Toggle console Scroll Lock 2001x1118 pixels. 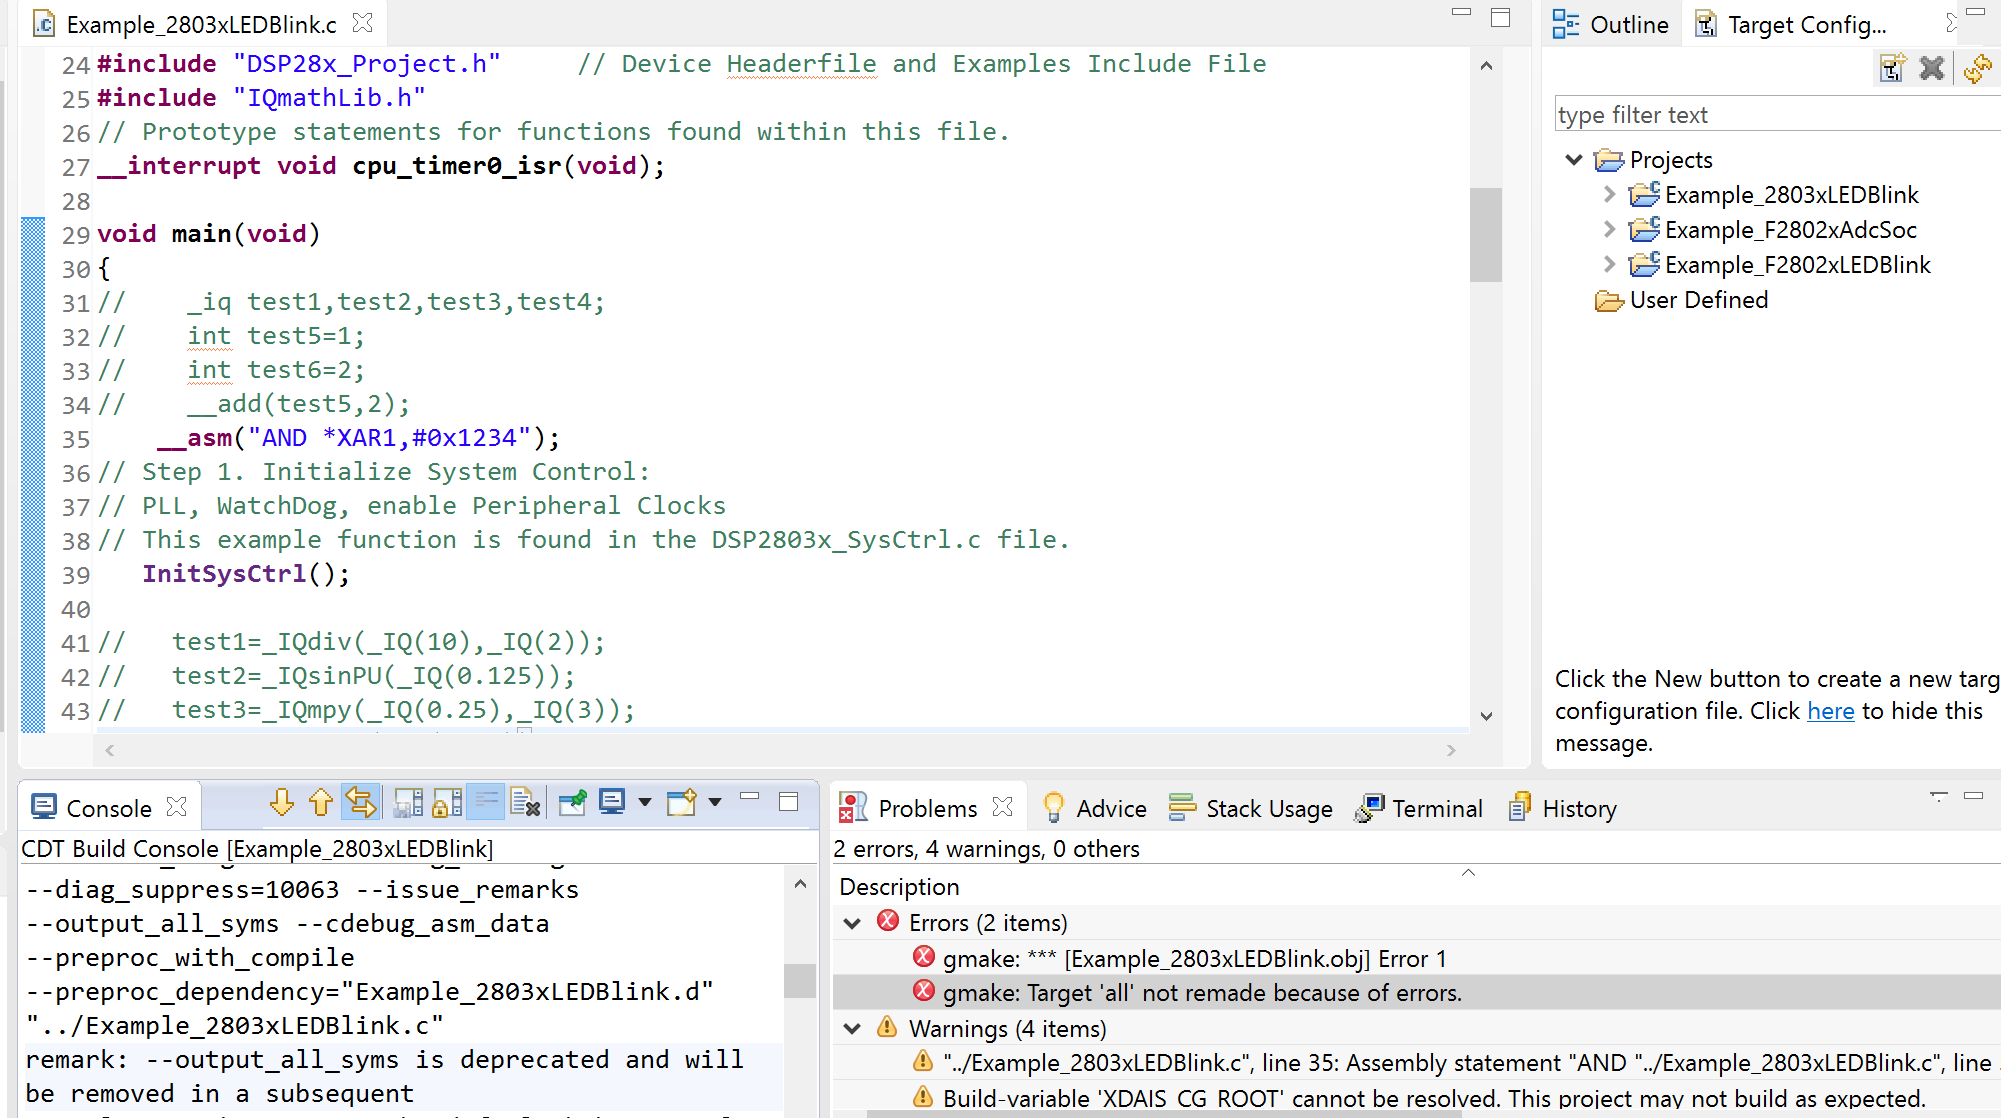pos(447,803)
